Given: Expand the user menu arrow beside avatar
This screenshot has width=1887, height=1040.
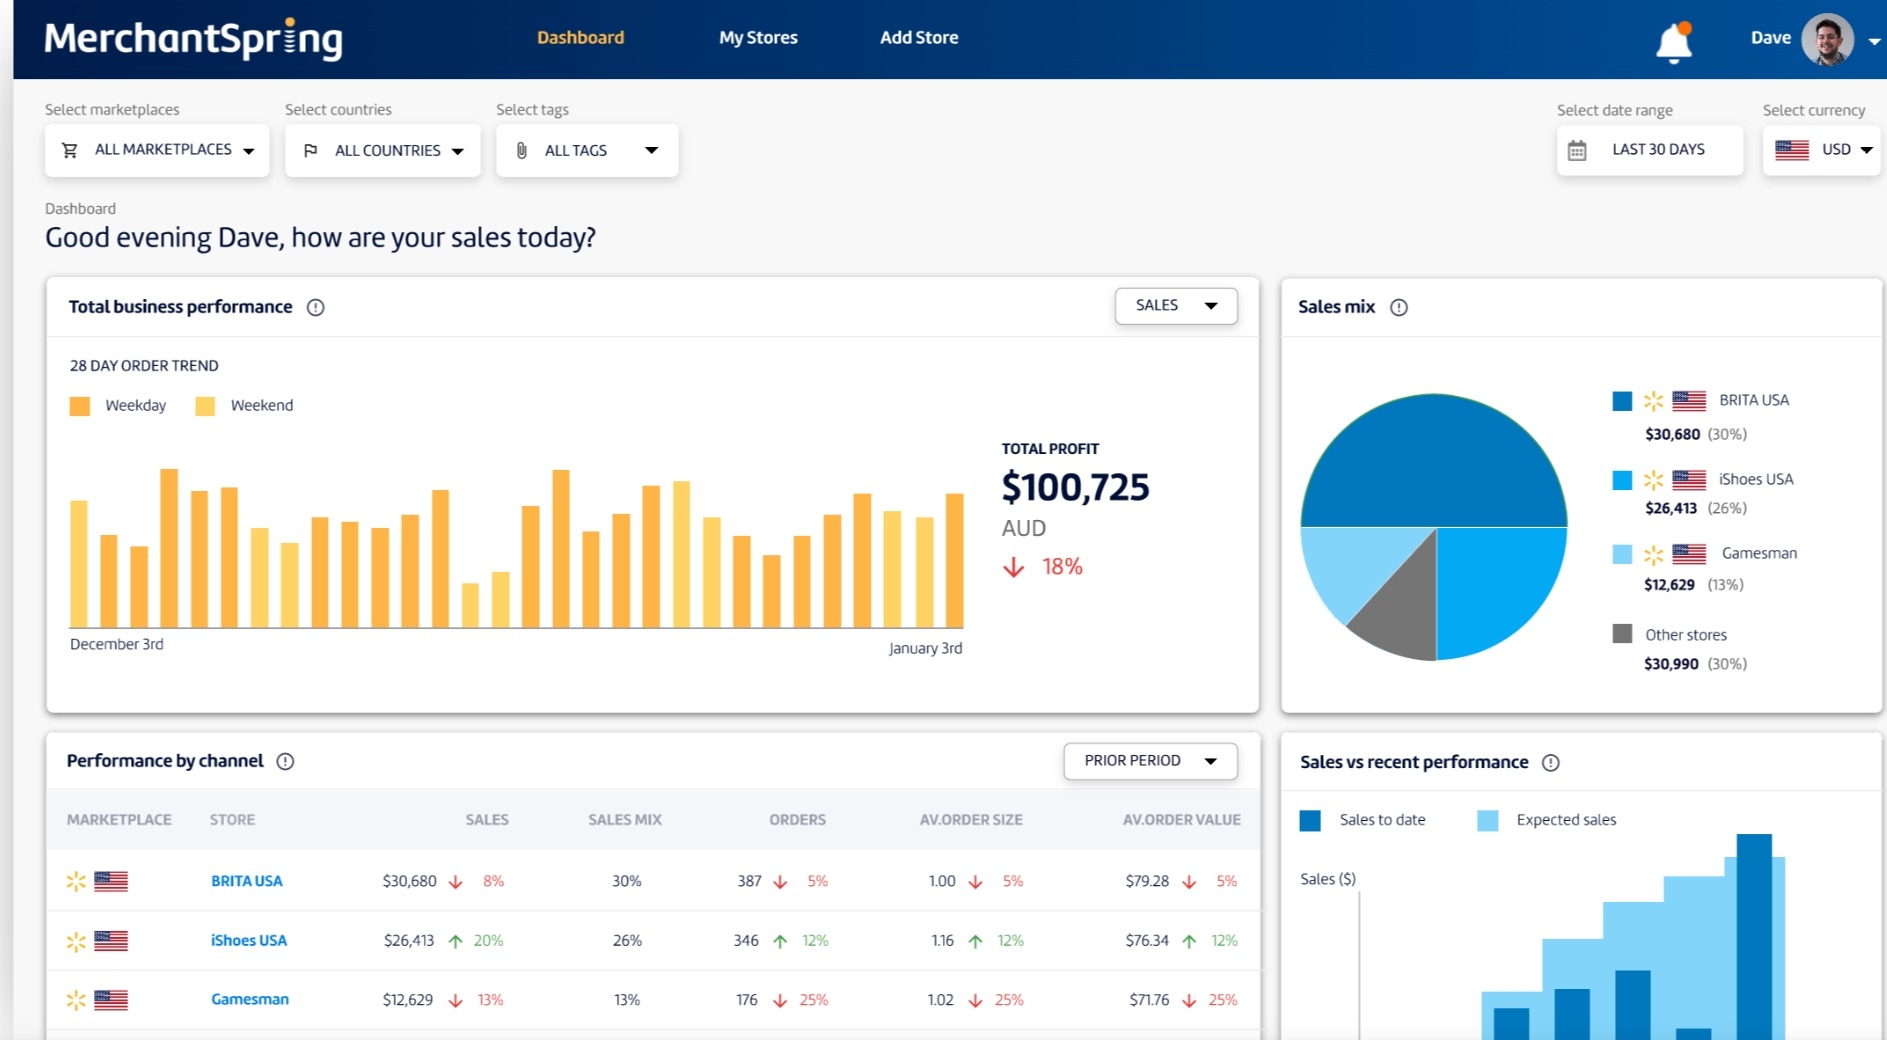Looking at the screenshot, I should pos(1874,41).
